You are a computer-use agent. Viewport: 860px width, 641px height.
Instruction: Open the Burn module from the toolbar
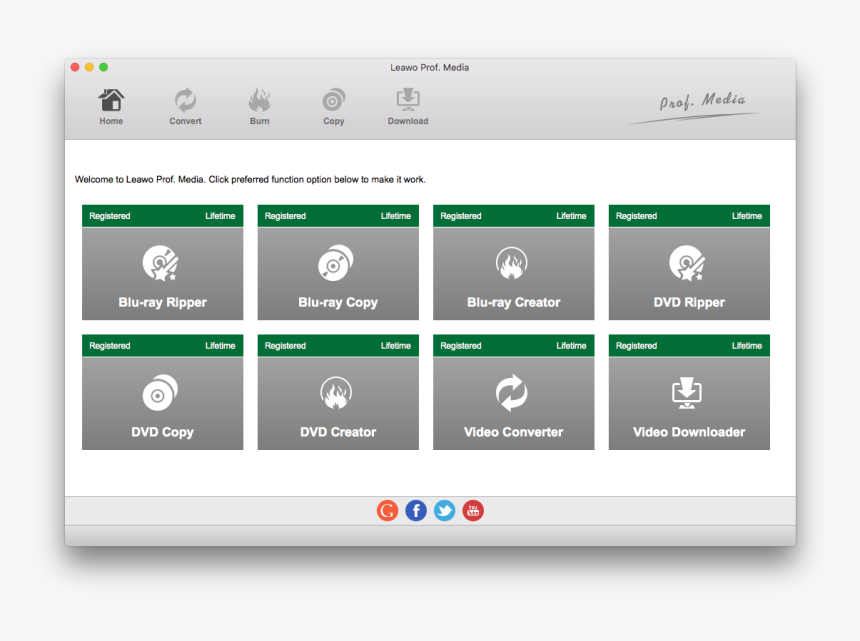tap(259, 107)
